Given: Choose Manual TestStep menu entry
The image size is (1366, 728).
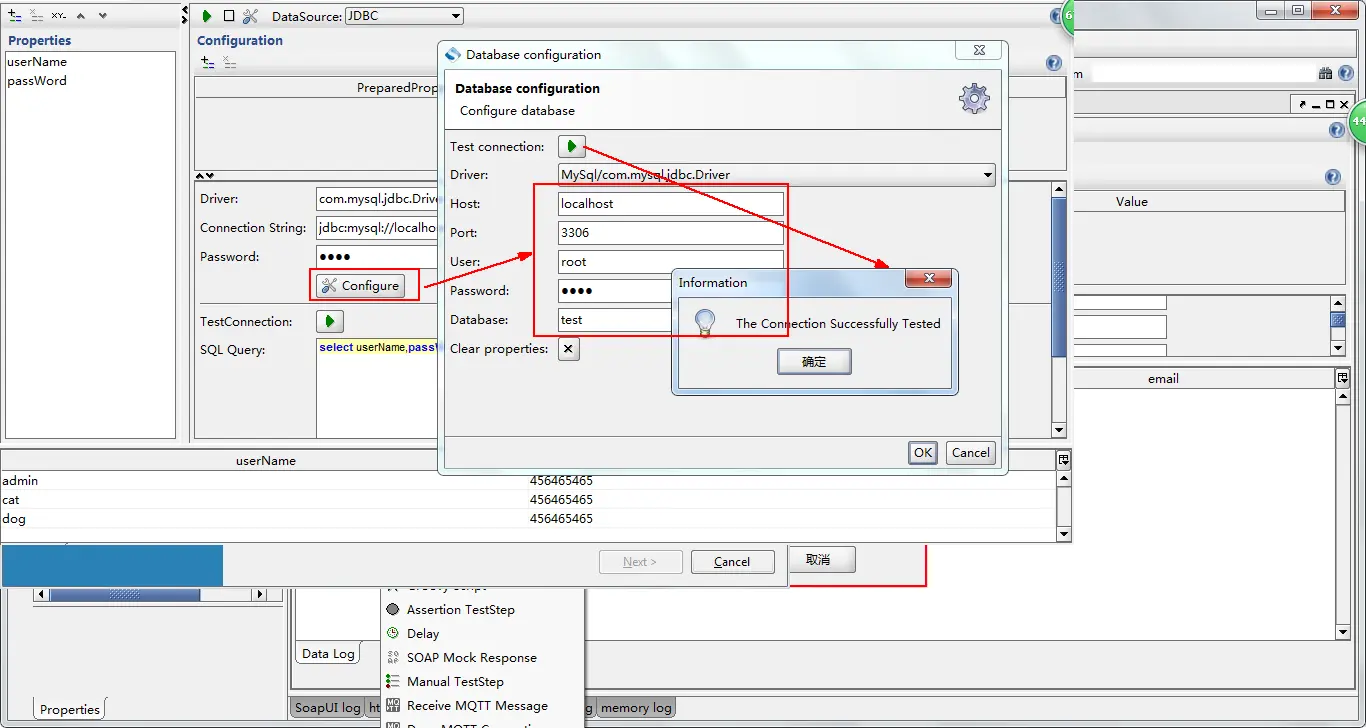Looking at the screenshot, I should pos(455,681).
